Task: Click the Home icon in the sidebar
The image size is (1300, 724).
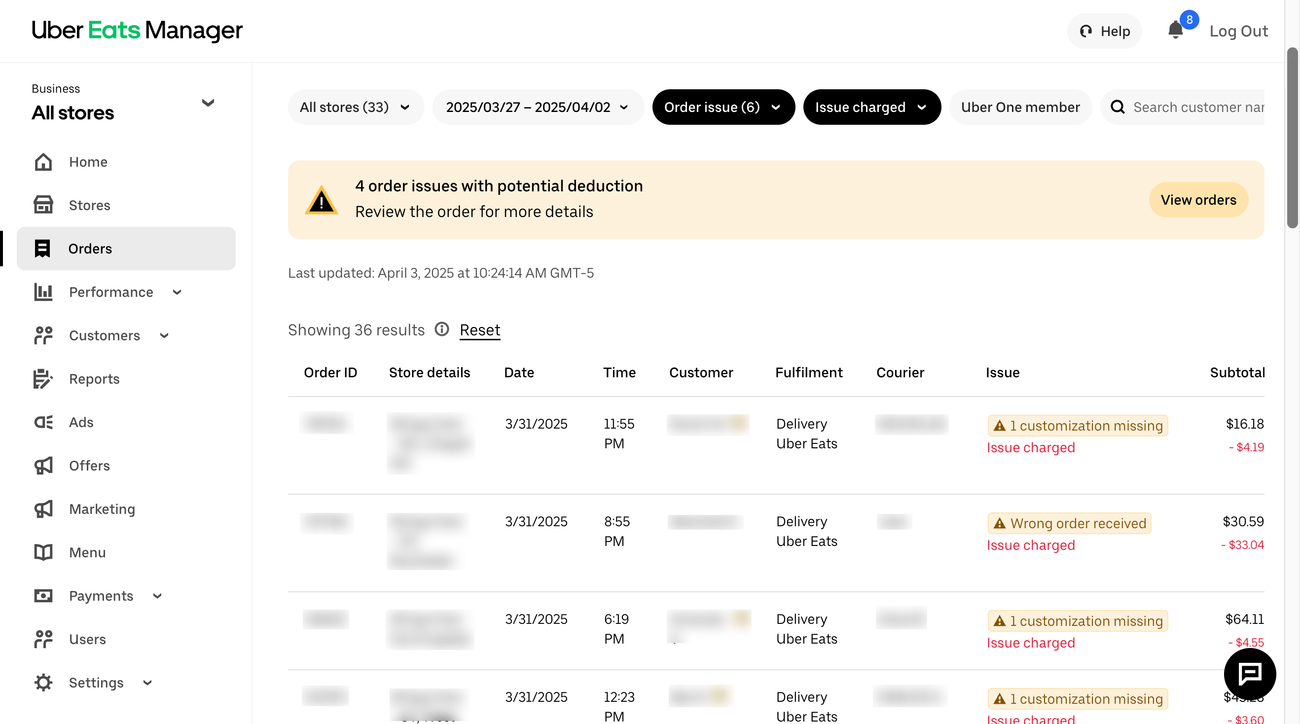Action: pos(43,162)
